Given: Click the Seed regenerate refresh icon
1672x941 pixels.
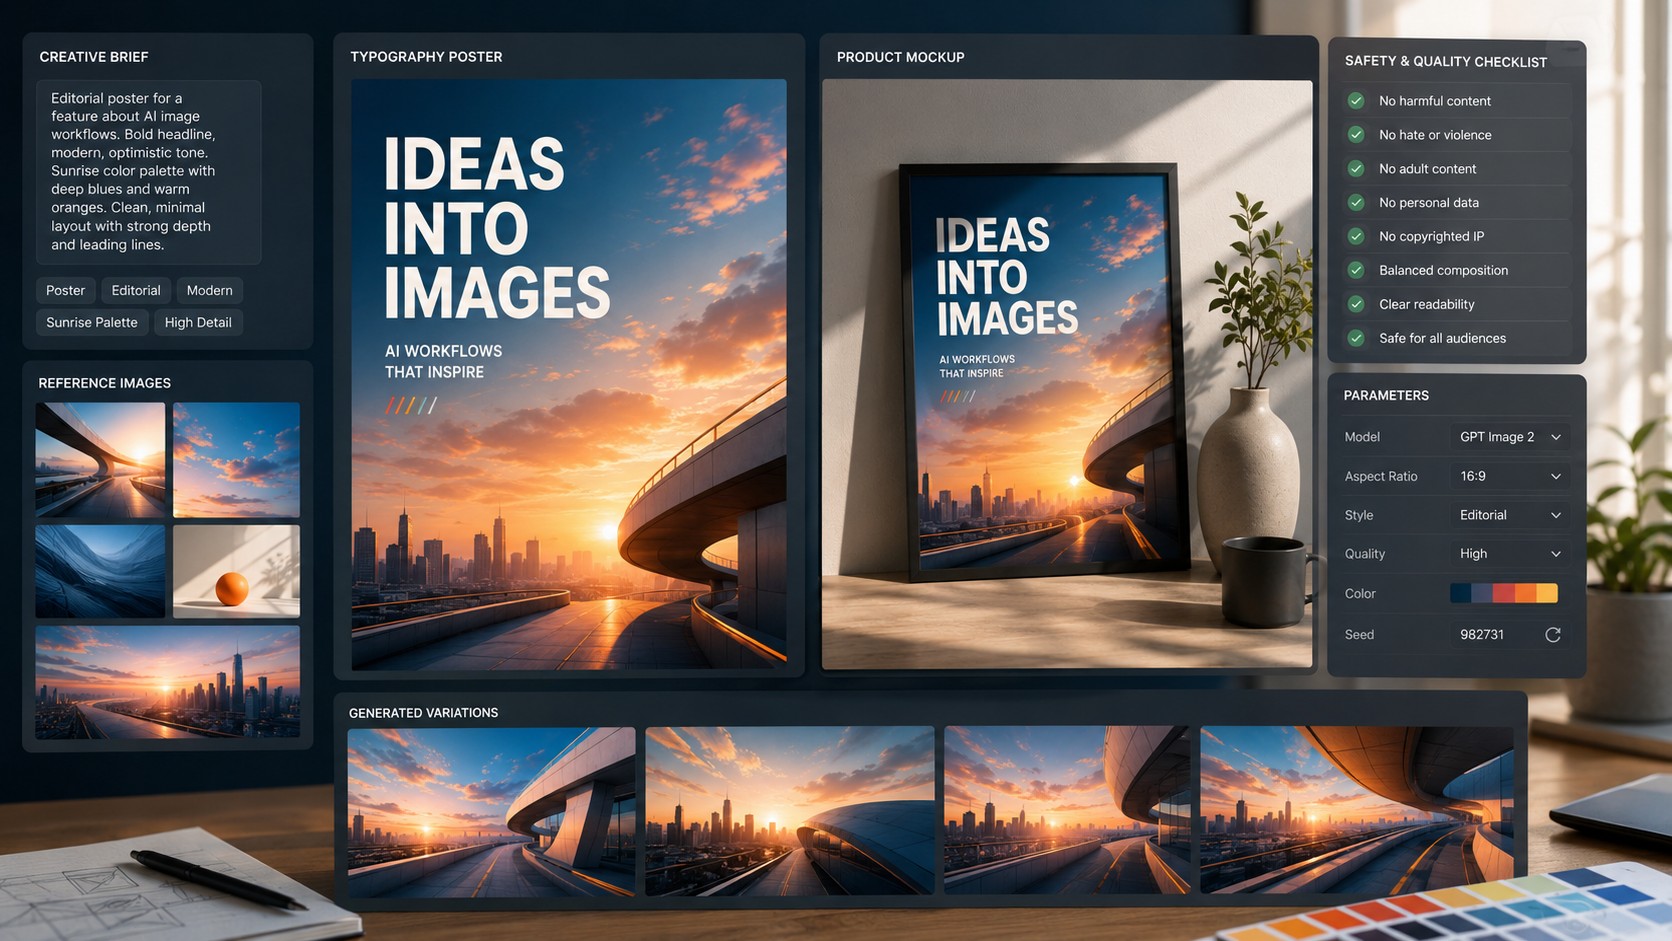Looking at the screenshot, I should pos(1553,635).
